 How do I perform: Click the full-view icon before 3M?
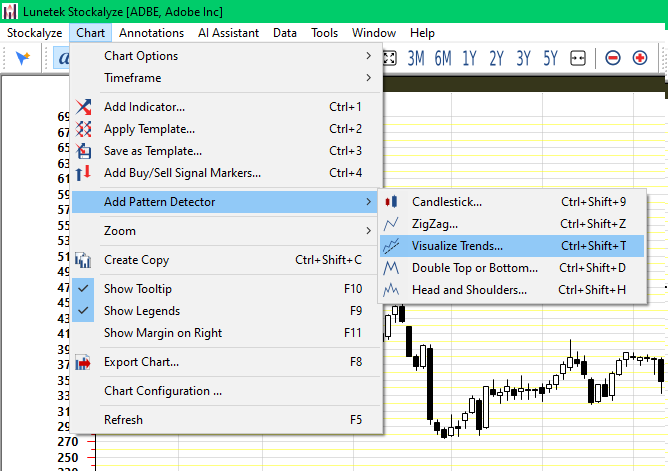pos(390,58)
